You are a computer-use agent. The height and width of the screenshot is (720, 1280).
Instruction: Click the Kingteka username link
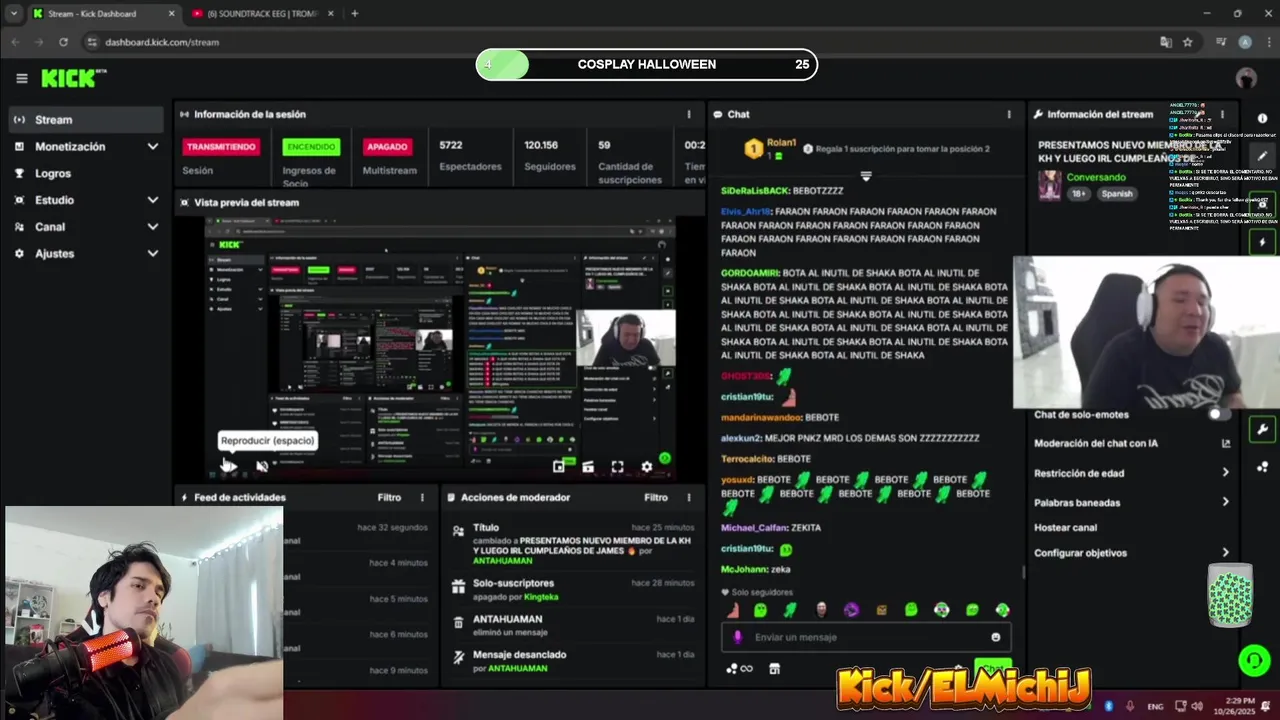point(541,597)
